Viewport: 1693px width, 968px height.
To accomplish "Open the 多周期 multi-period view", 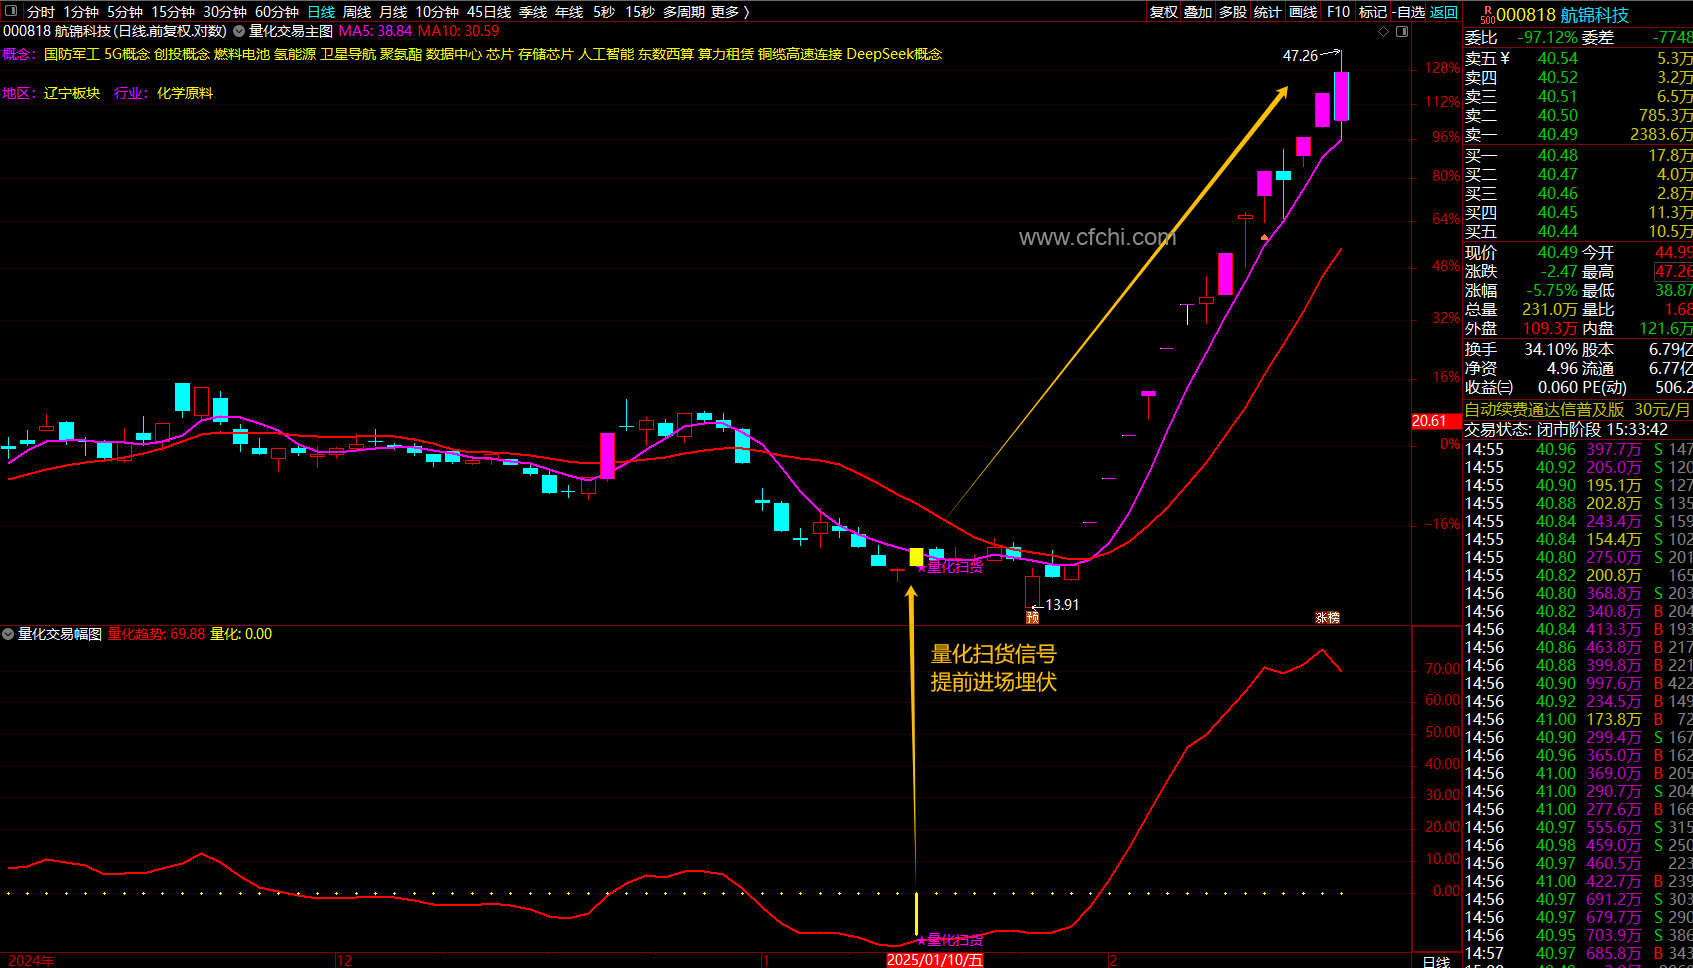I will pos(684,12).
